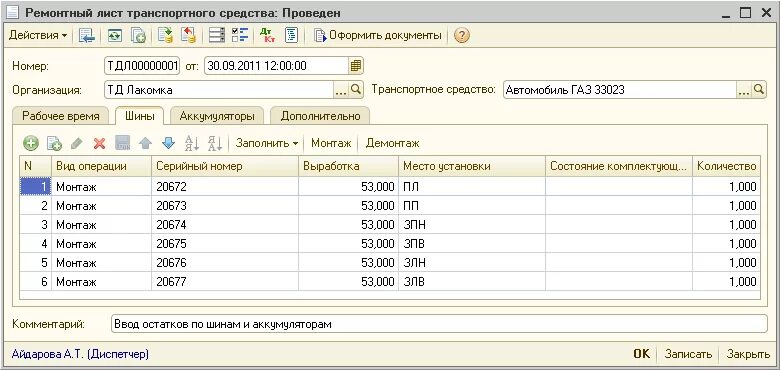Click the Транспортное средство field
The height and width of the screenshot is (370, 780).
pyautogui.click(x=619, y=90)
